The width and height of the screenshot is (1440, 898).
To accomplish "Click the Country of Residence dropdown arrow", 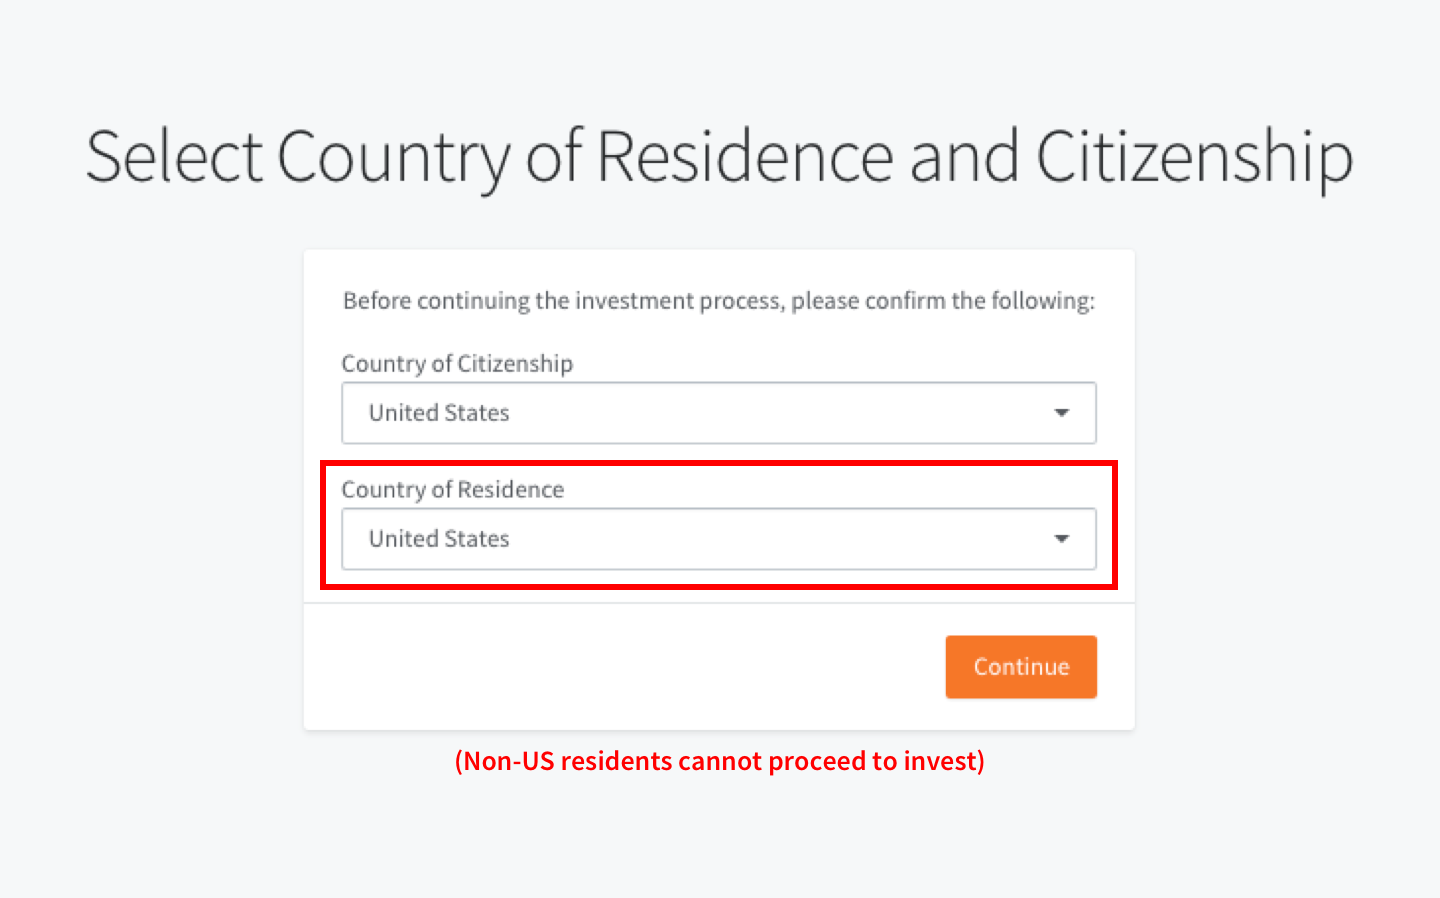I will (1061, 539).
